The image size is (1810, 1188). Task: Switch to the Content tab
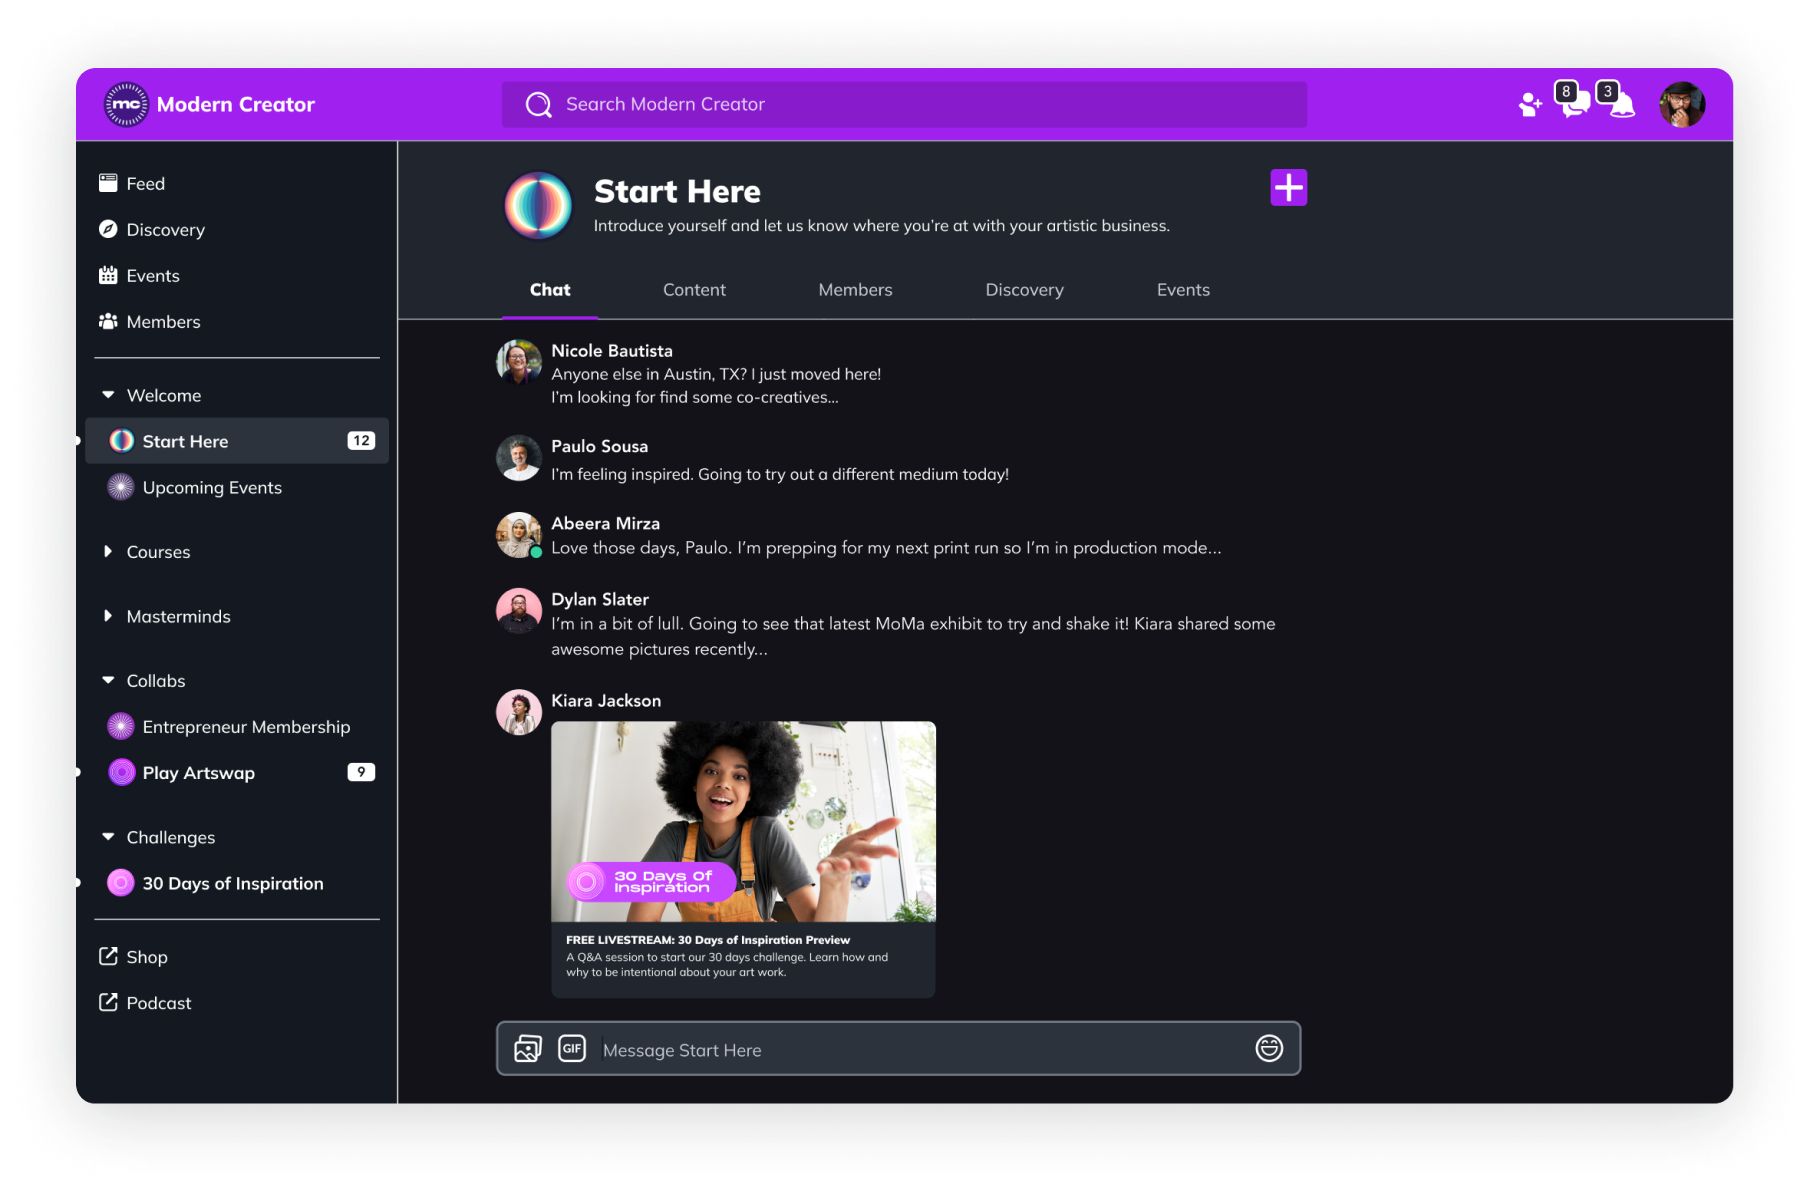[x=694, y=290]
